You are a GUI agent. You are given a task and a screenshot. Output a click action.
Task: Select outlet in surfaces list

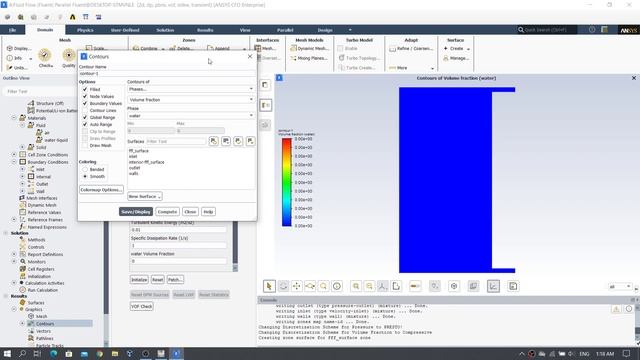[134, 168]
